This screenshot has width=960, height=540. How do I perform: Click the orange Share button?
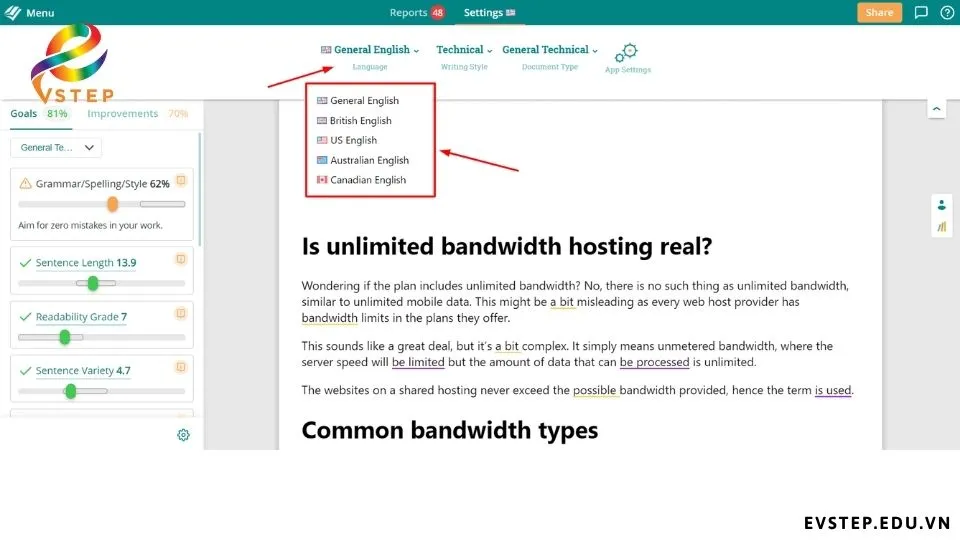click(x=879, y=12)
